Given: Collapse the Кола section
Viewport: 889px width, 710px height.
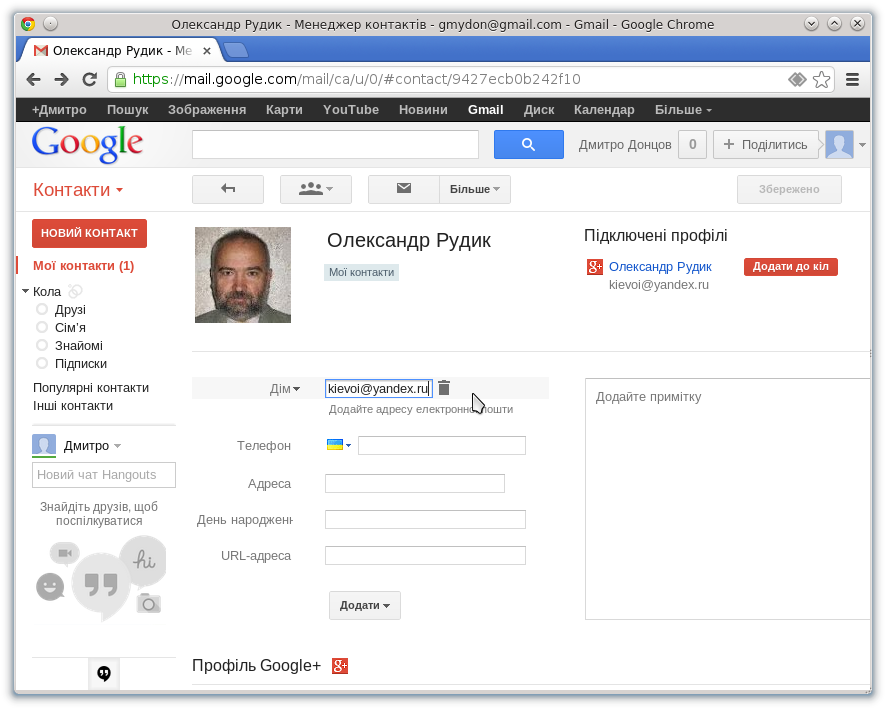Looking at the screenshot, I should 26,291.
